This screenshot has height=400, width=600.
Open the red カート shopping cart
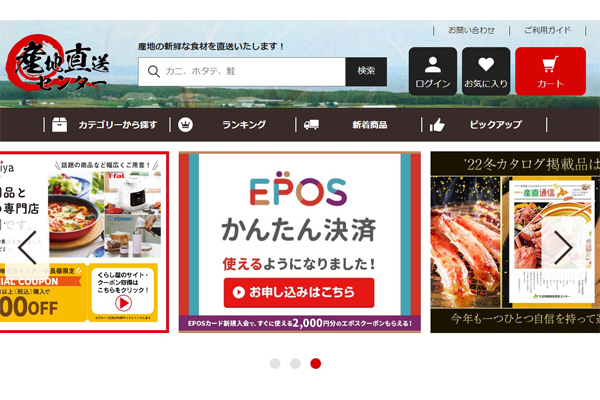[550, 71]
